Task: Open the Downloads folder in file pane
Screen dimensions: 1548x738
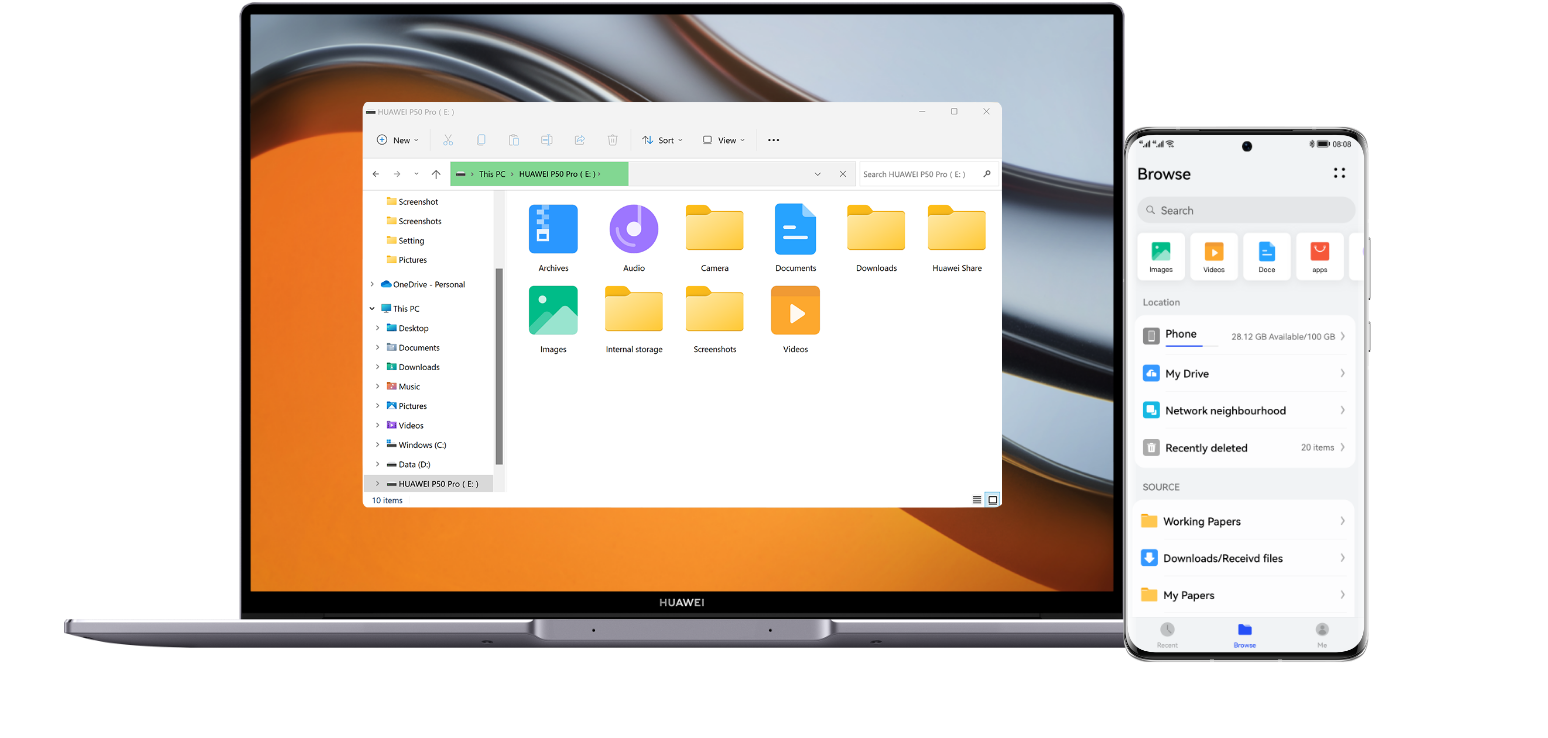Action: coord(876,228)
